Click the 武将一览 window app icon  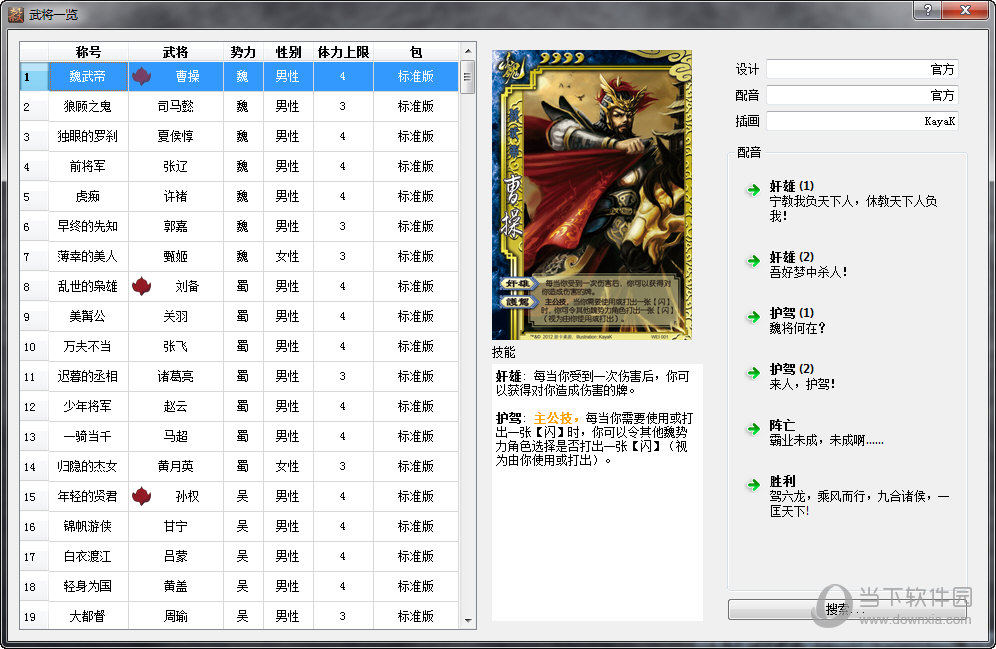pos(15,14)
